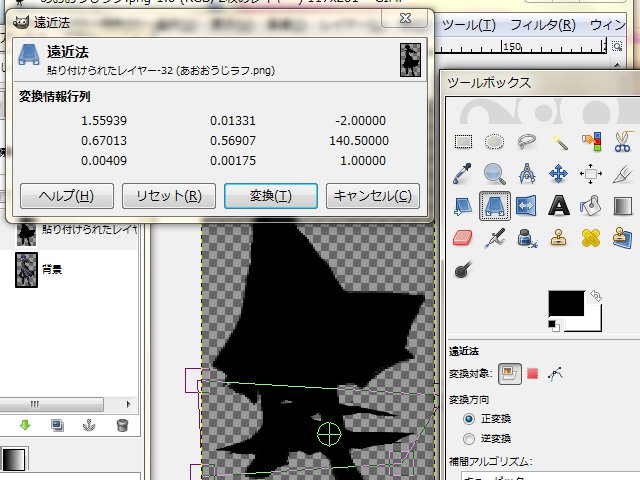Viewport: 640px width, 480px height.
Task: Select the Rectangle Select tool
Action: pos(463,142)
